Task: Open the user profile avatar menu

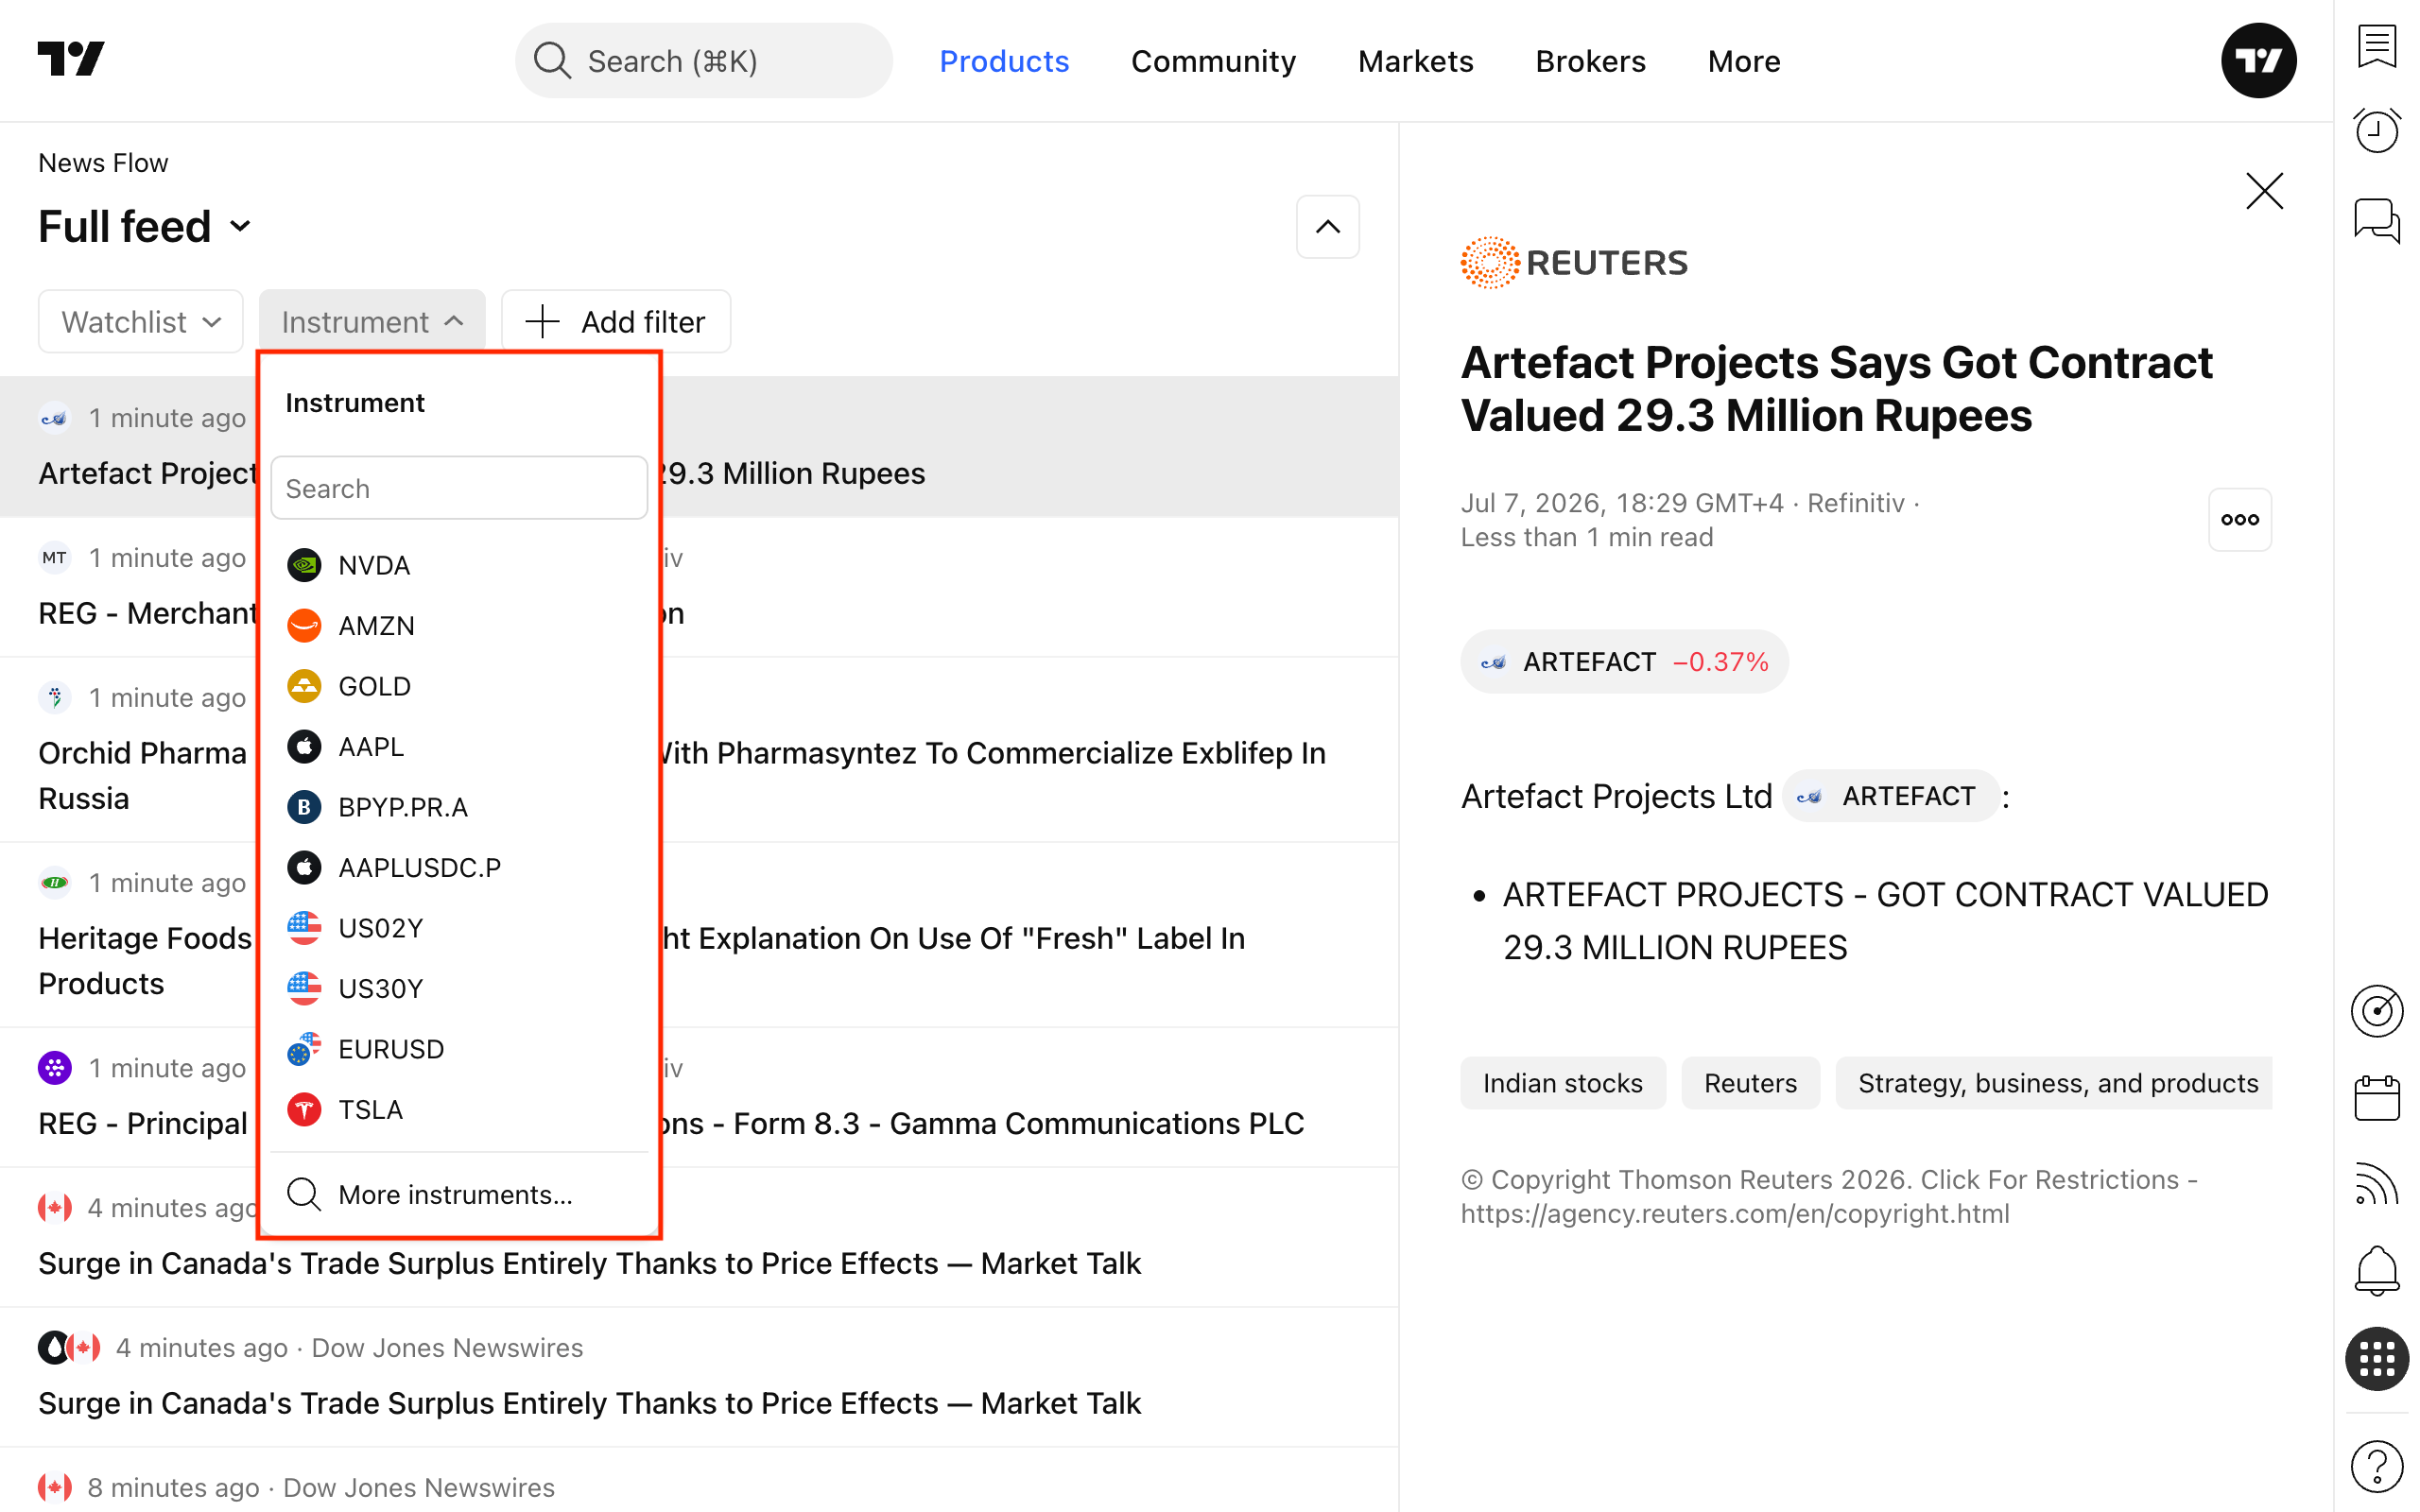Action: [x=2258, y=61]
